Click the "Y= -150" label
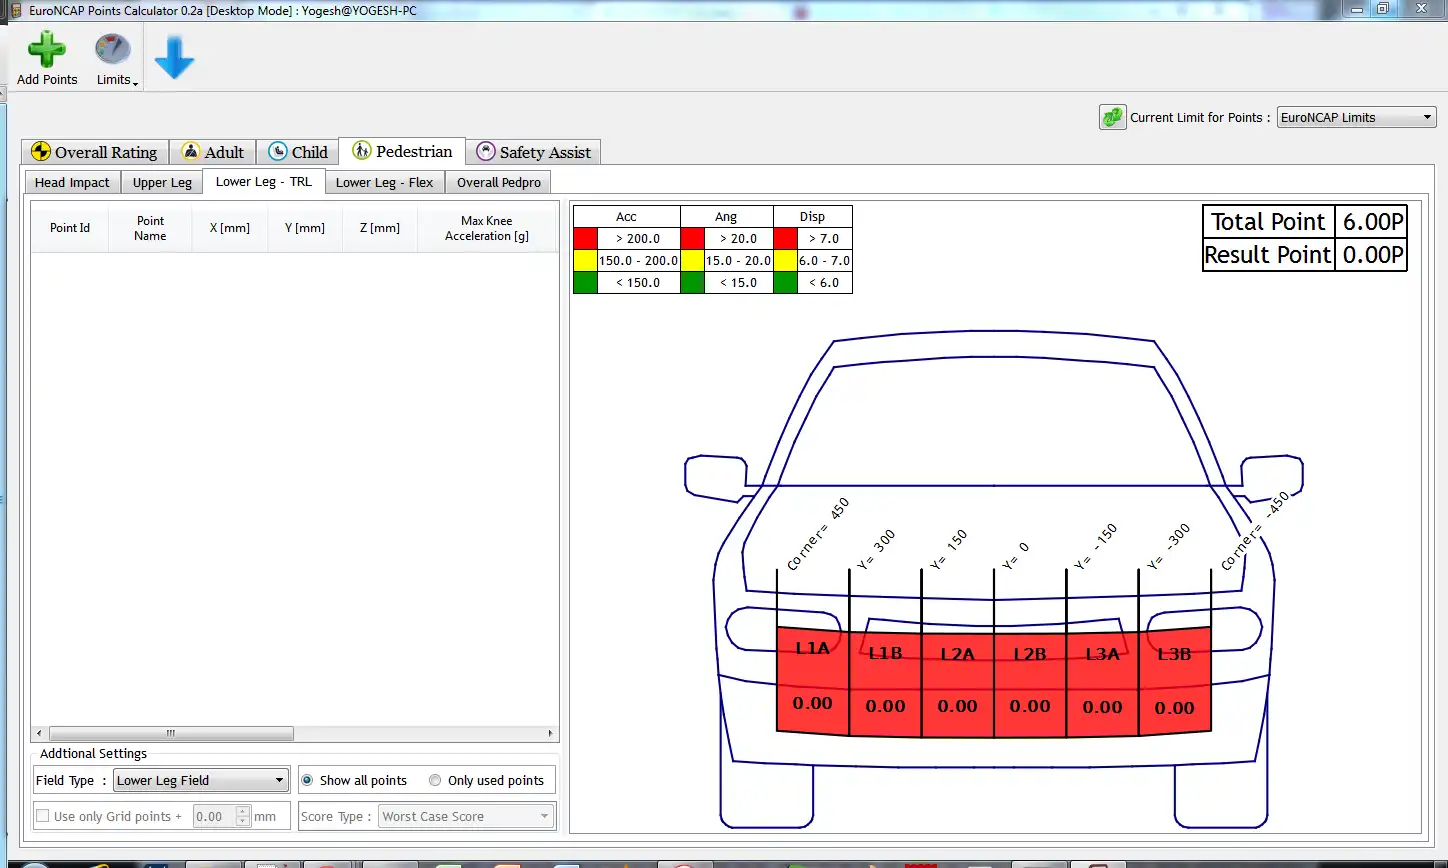 click(x=1096, y=548)
